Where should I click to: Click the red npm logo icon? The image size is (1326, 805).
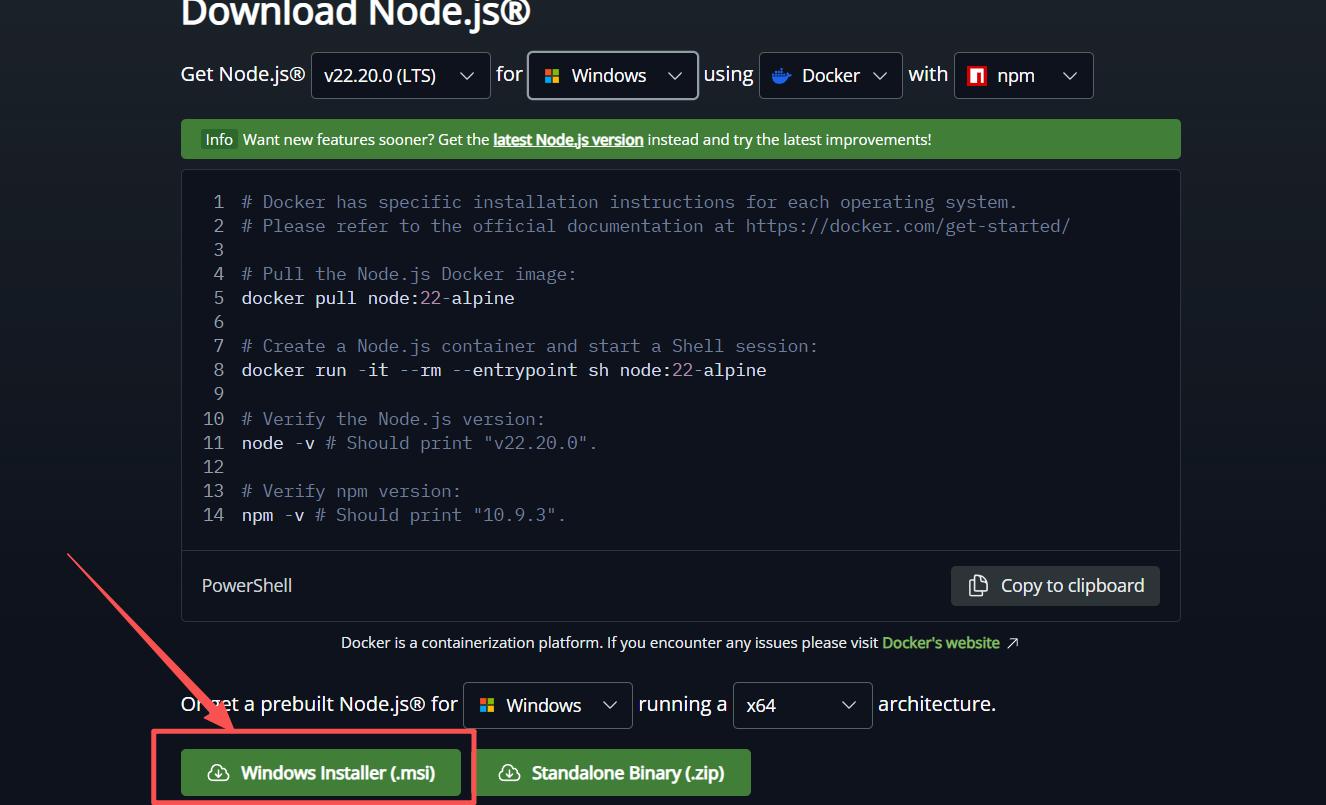click(x=977, y=76)
